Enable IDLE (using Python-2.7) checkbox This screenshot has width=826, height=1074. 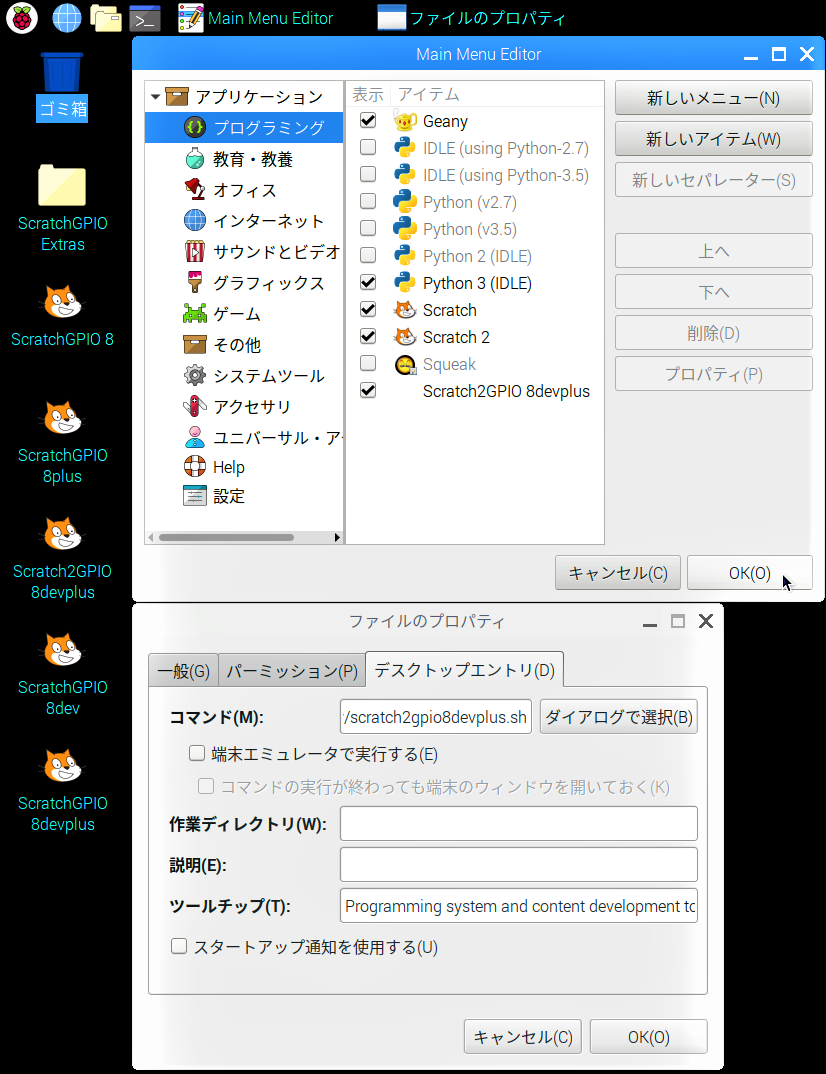coord(368,147)
